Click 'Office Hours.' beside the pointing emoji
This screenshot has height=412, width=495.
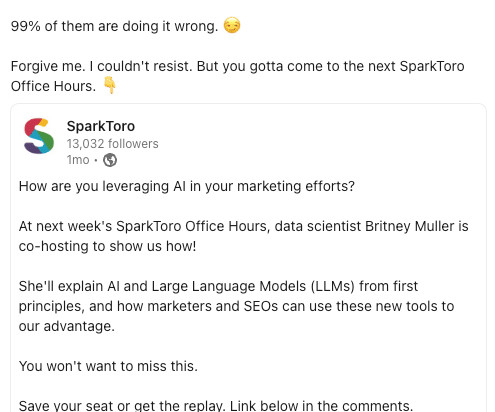click(53, 86)
